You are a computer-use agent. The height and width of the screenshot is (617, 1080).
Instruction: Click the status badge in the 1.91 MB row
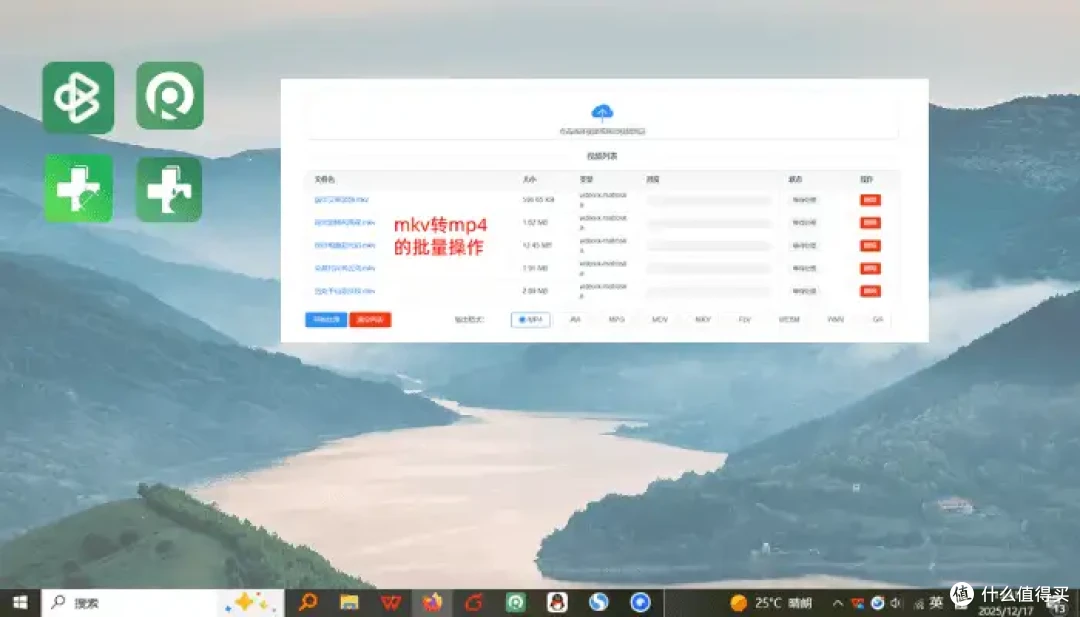click(804, 268)
